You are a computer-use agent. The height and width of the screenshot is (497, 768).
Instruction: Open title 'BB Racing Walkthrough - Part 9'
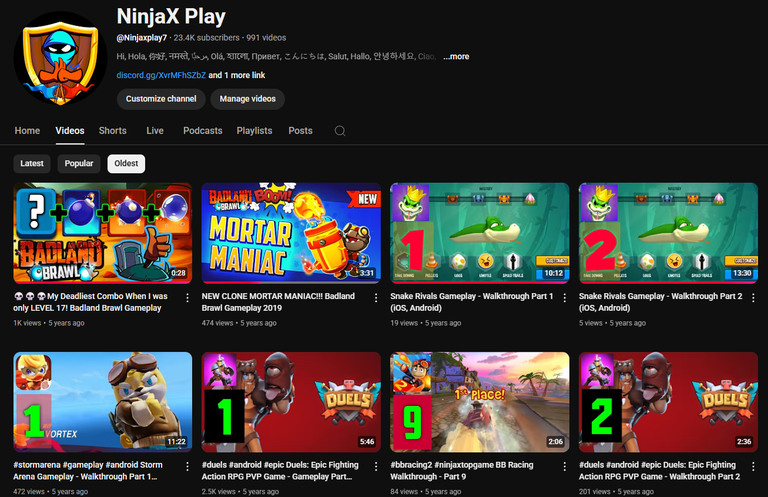click(x=462, y=471)
